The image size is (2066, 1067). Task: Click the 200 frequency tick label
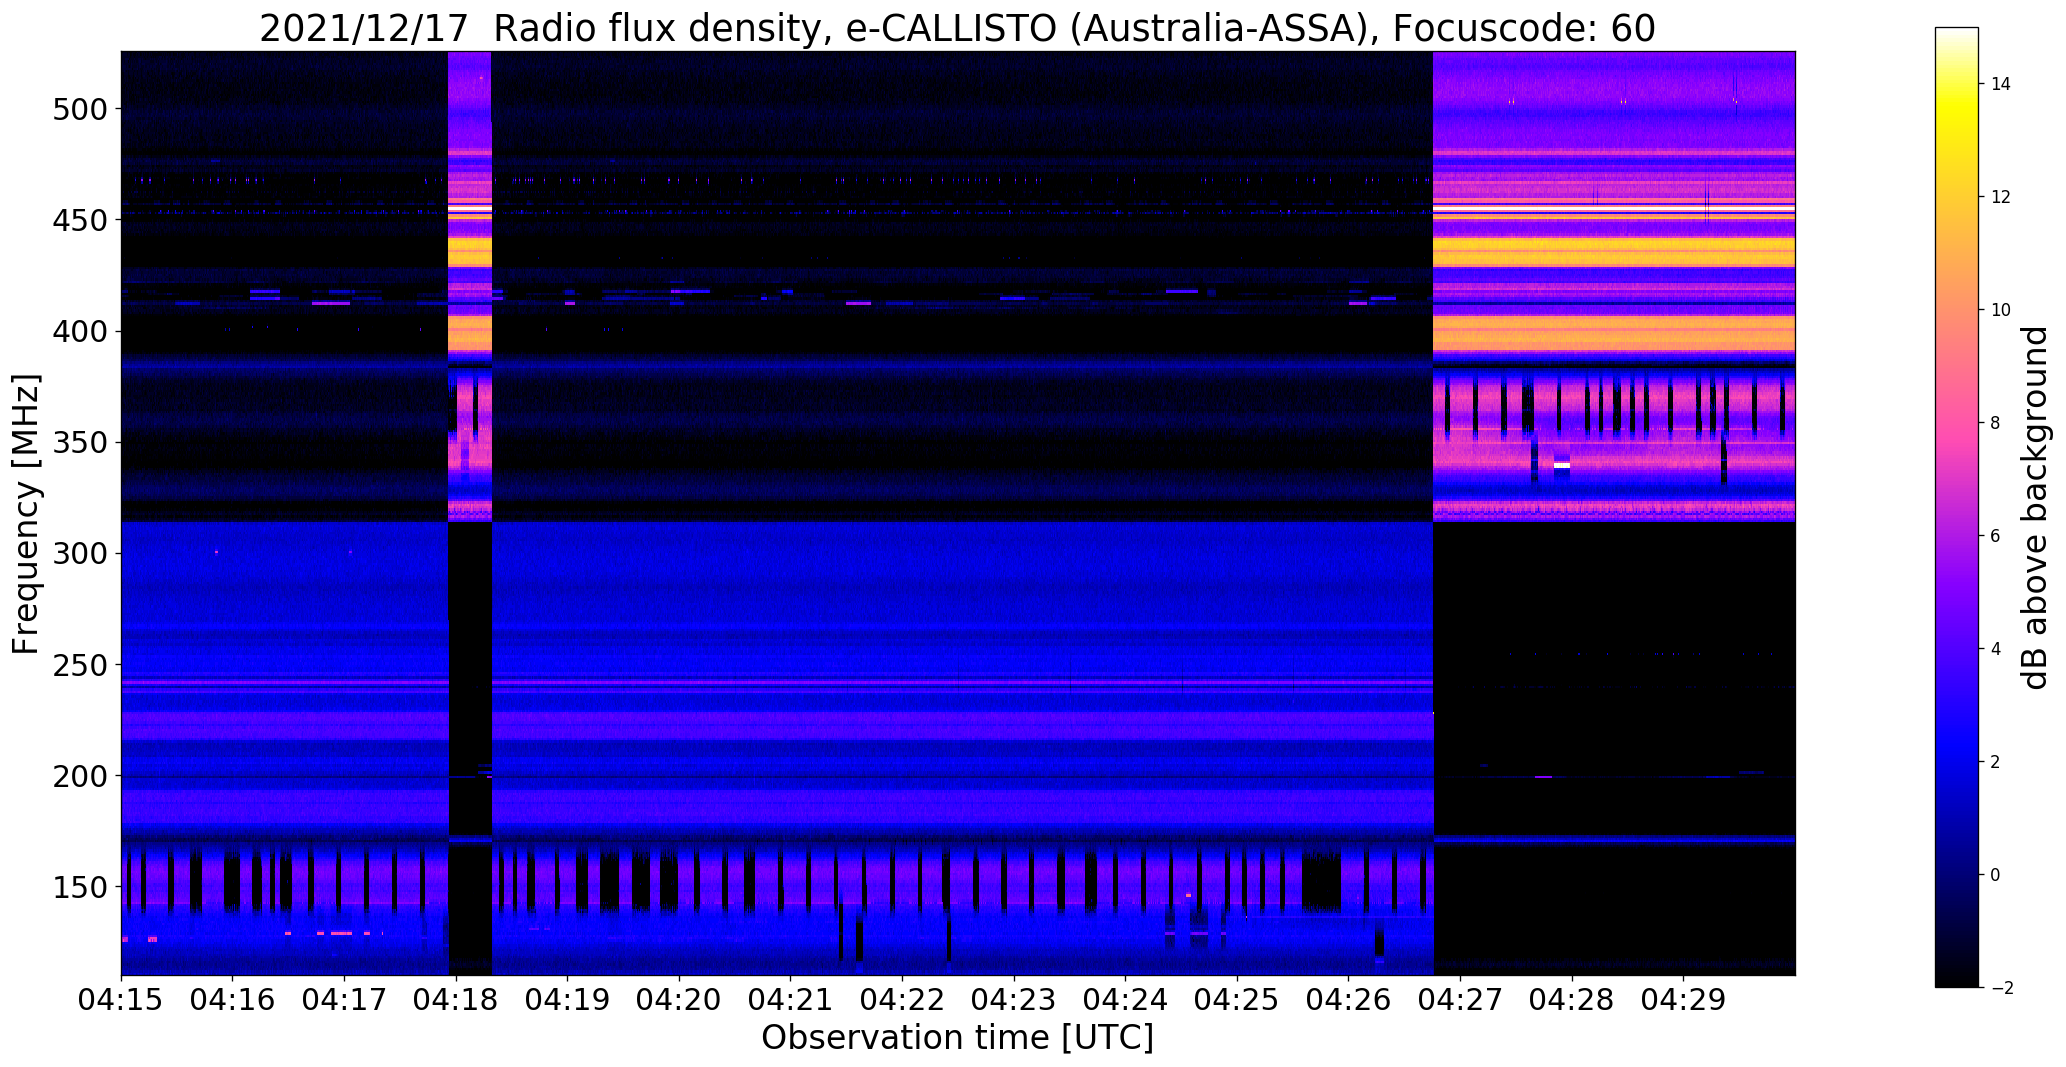click(79, 776)
